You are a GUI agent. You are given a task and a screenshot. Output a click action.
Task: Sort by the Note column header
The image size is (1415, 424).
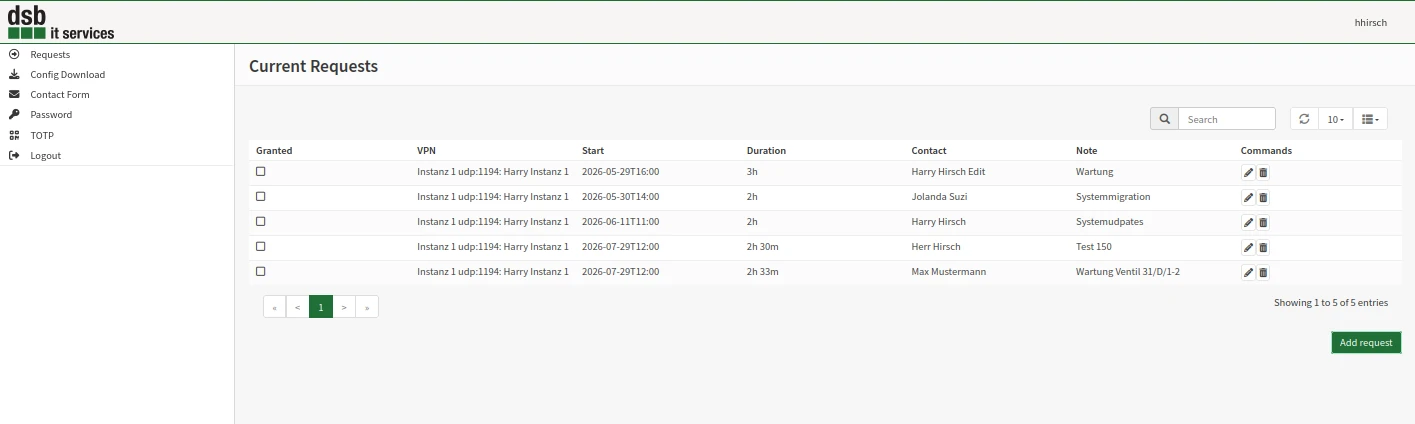click(1087, 151)
